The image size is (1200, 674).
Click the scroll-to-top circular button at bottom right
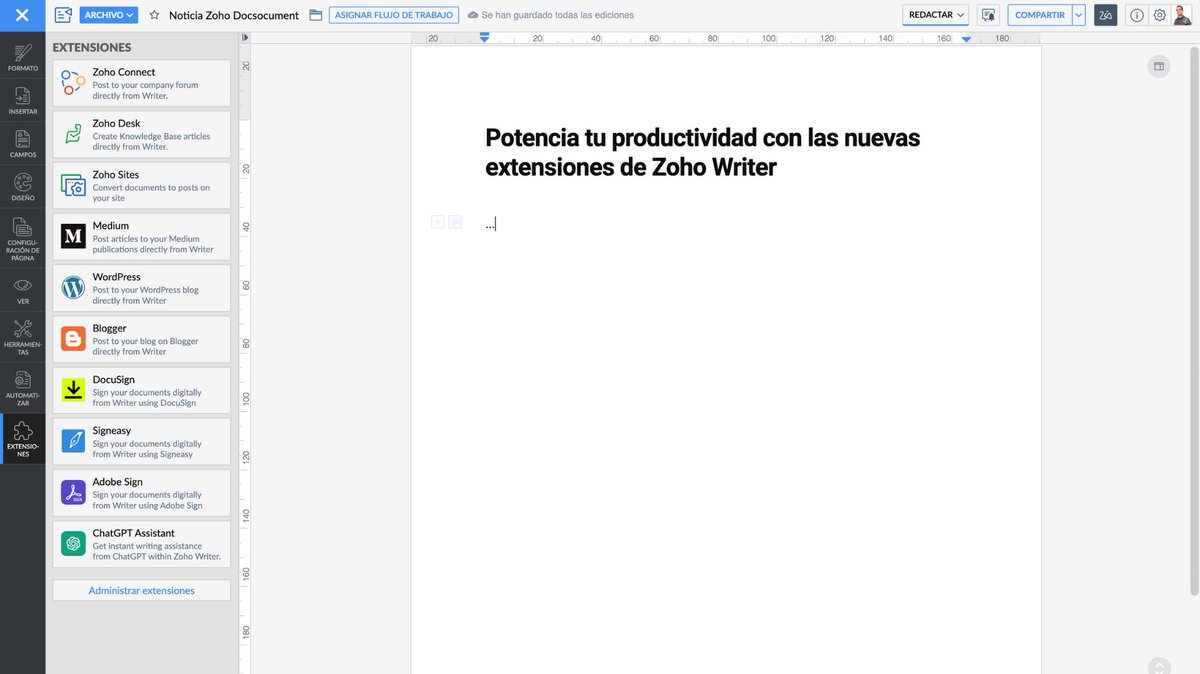(x=1159, y=666)
